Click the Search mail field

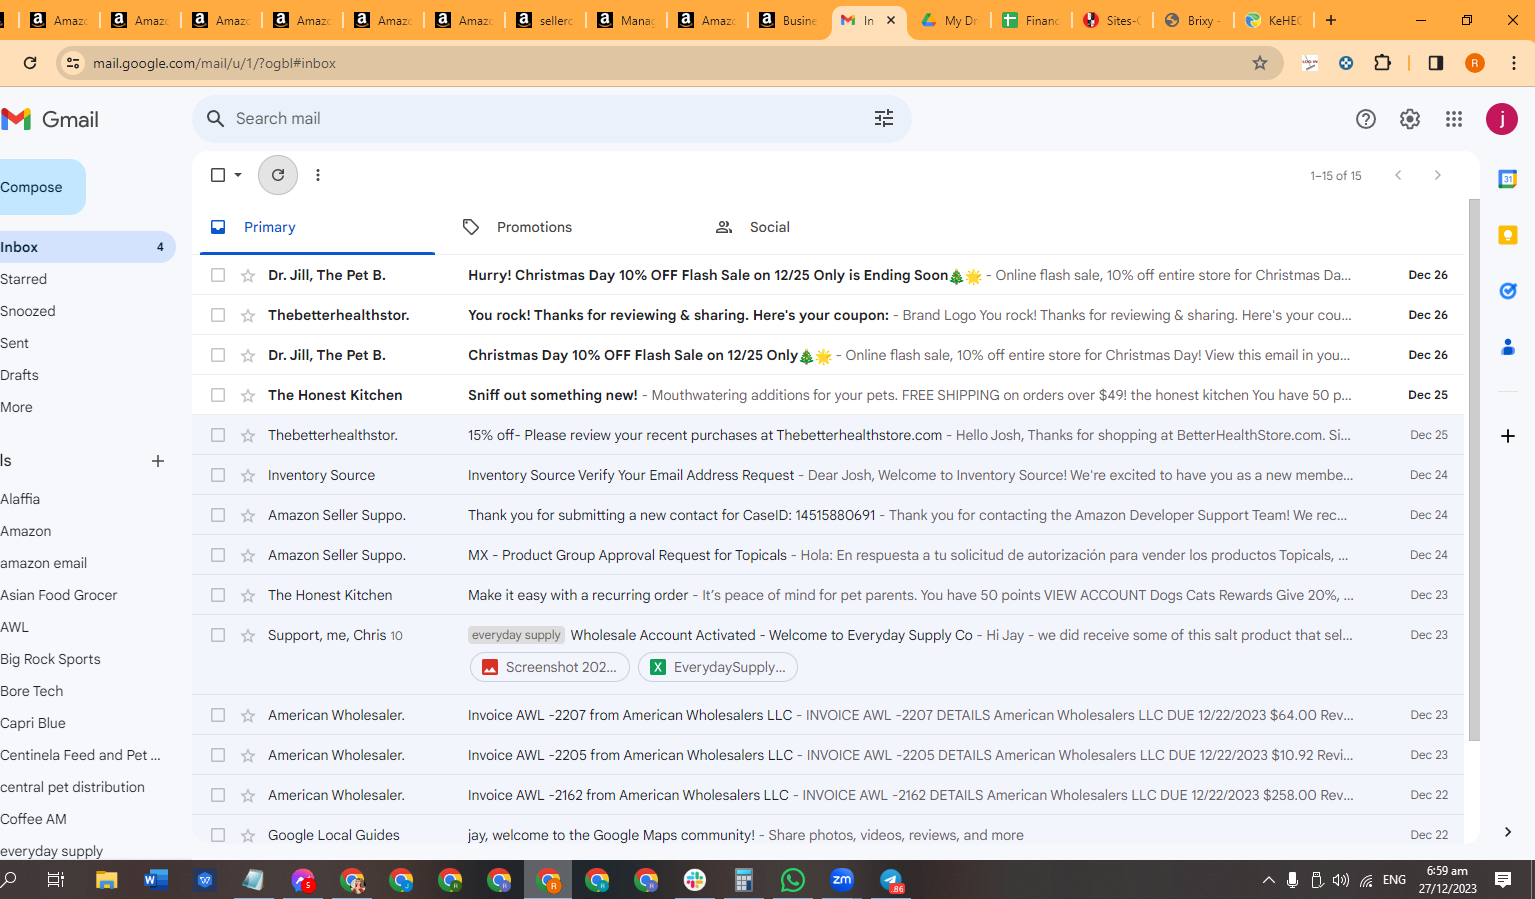(551, 119)
